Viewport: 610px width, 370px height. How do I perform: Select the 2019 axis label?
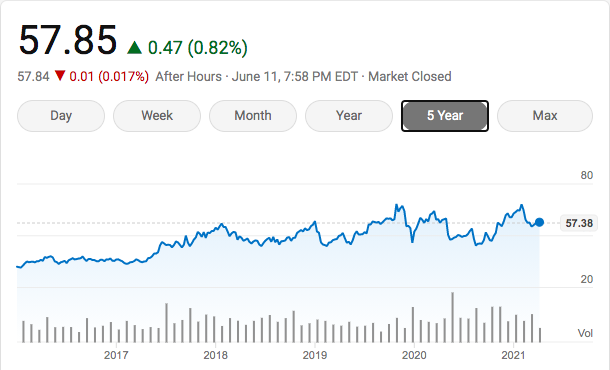coord(315,355)
